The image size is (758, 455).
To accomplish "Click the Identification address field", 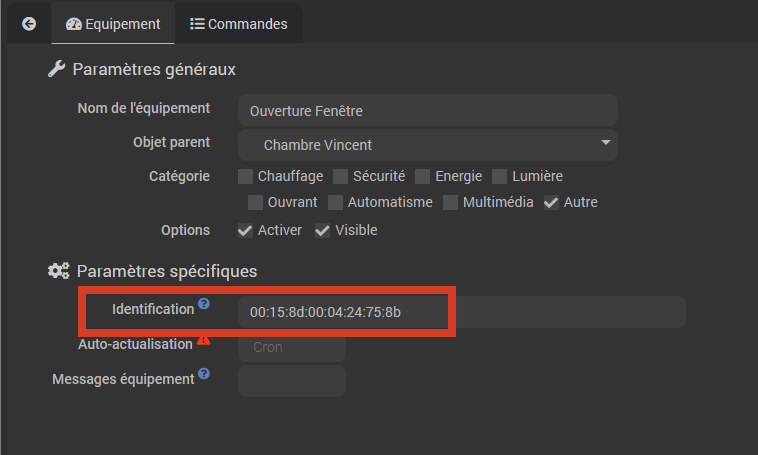I will (x=460, y=312).
